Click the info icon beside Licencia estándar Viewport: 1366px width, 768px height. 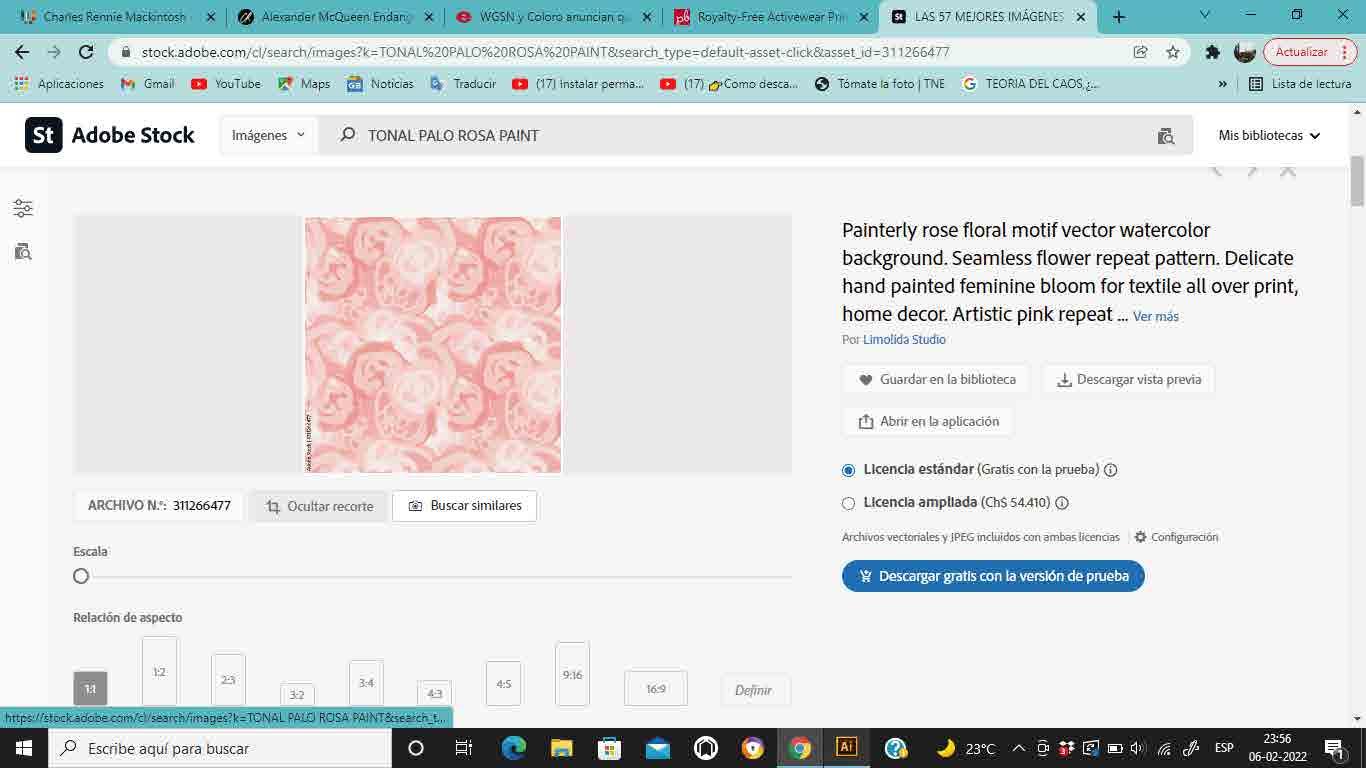[1110, 470]
